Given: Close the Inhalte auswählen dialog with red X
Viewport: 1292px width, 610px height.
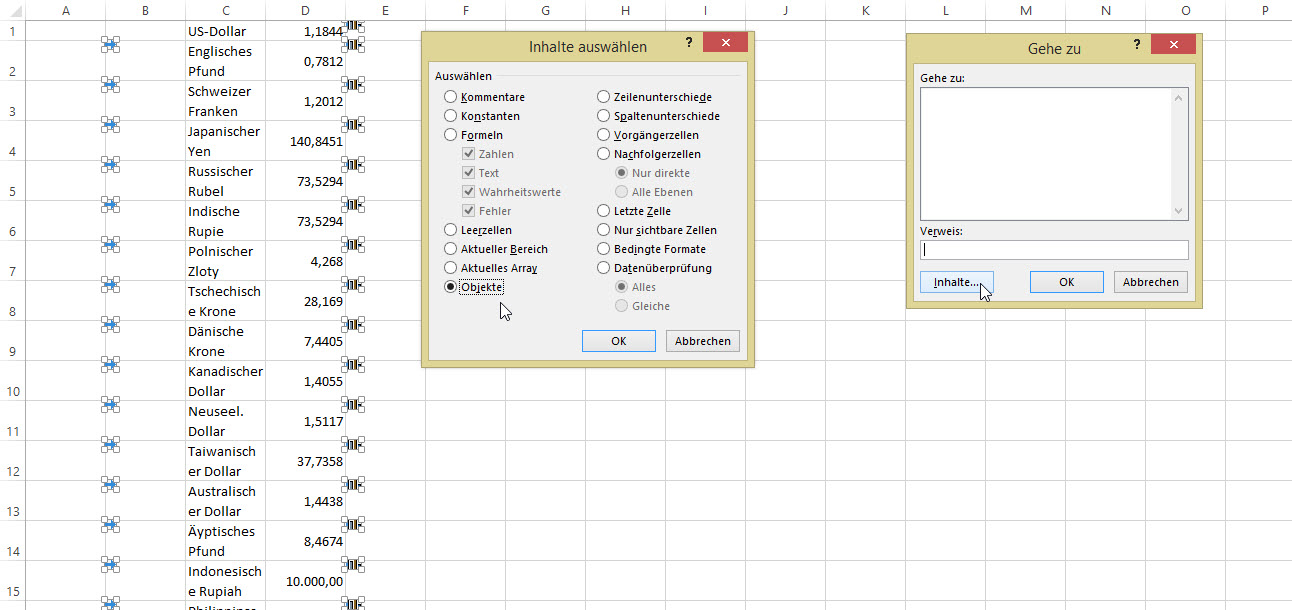Looking at the screenshot, I should (x=725, y=43).
